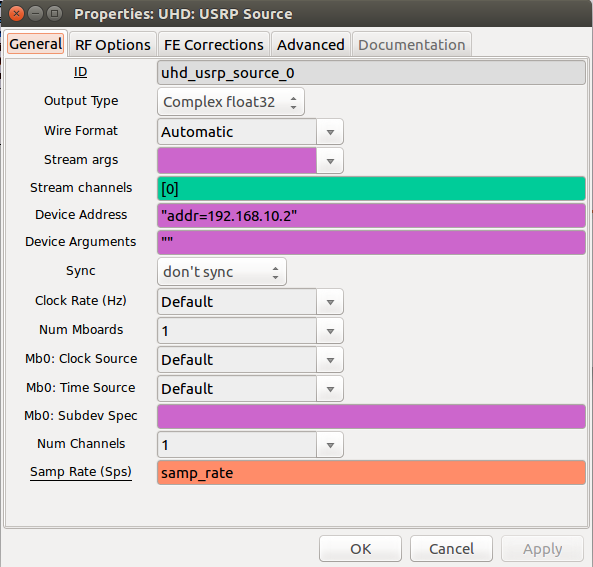Click the Mb0: Subdev Spec label

click(x=81, y=416)
